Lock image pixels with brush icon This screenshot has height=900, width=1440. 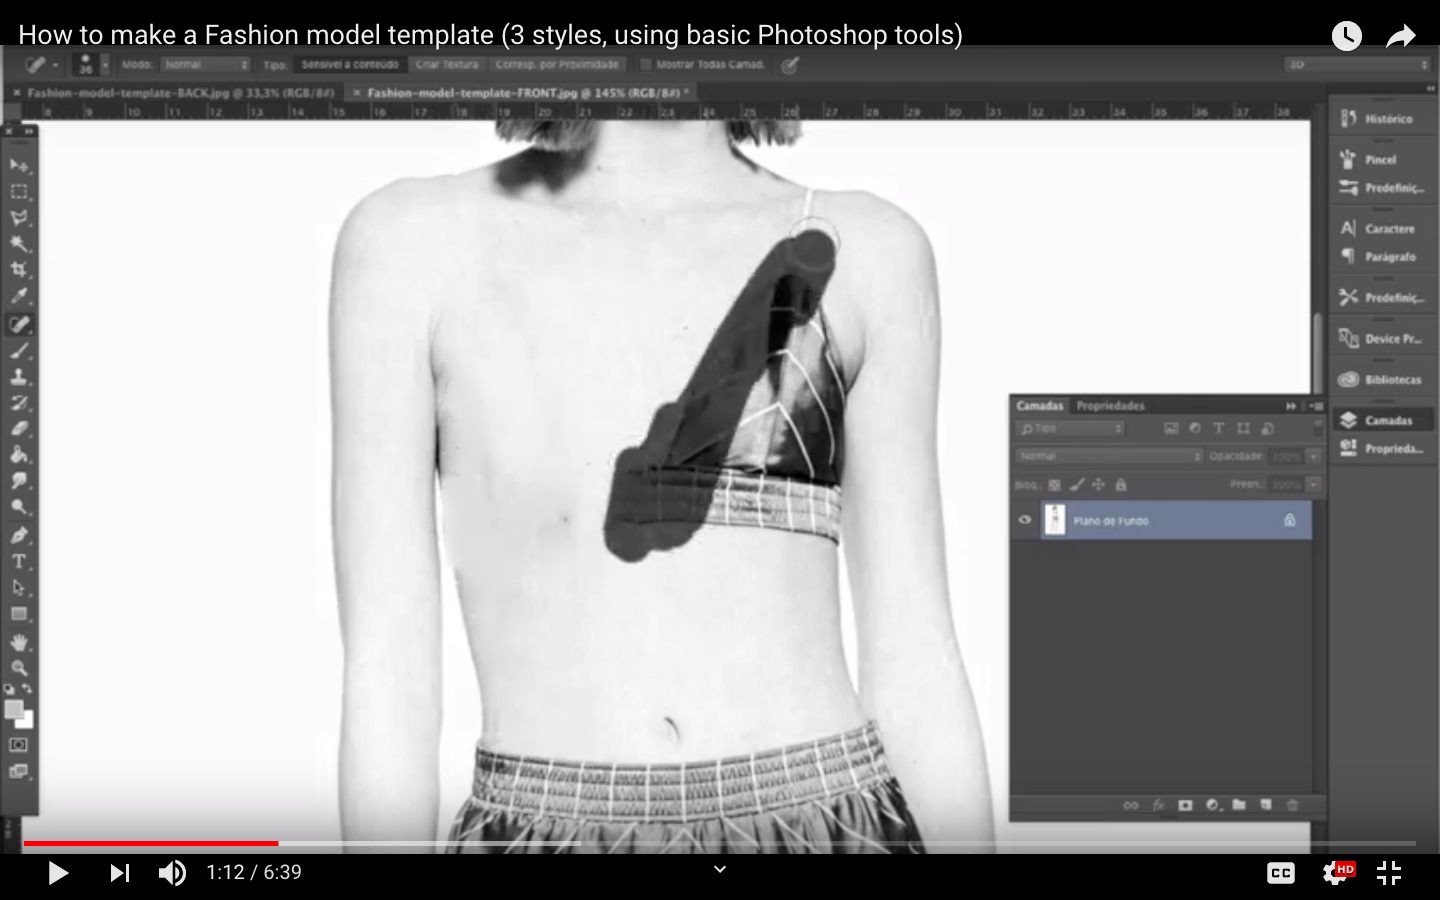[x=1077, y=485]
